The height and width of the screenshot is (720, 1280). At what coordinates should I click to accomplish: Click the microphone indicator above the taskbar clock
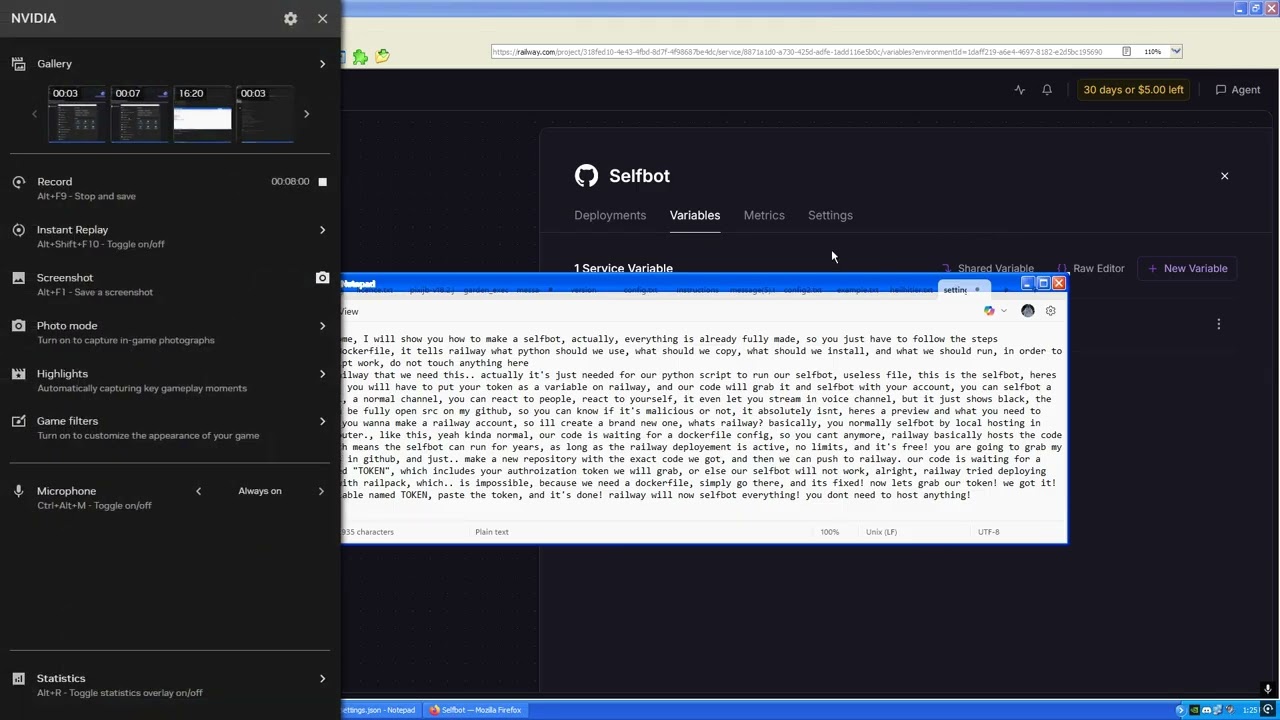[x=1267, y=689]
